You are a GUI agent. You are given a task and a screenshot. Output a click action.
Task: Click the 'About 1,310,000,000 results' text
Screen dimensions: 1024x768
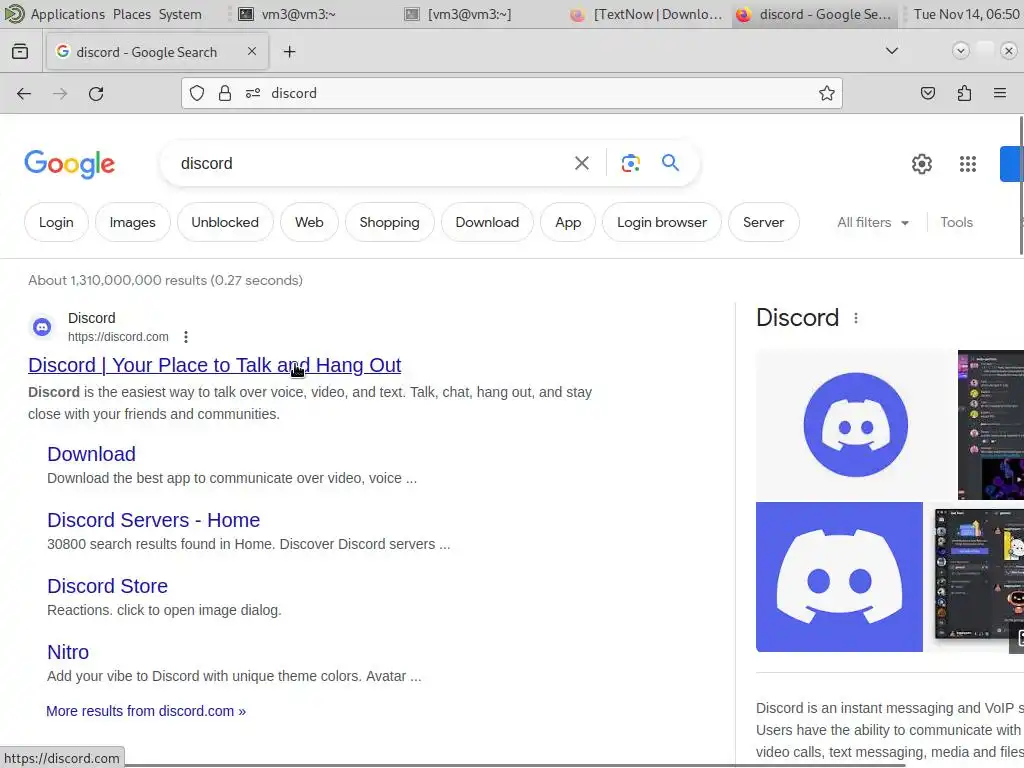pos(165,280)
